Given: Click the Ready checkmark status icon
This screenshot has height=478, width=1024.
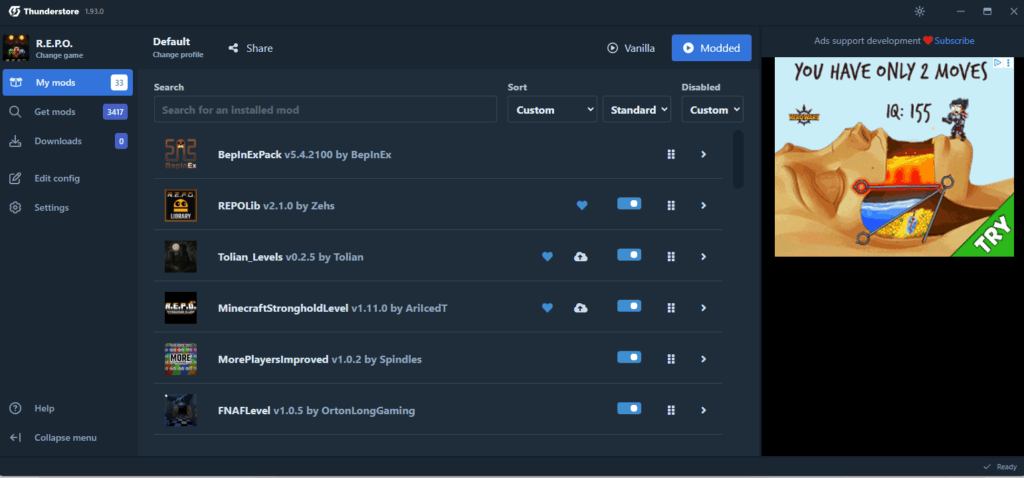Looking at the screenshot, I should (987, 467).
